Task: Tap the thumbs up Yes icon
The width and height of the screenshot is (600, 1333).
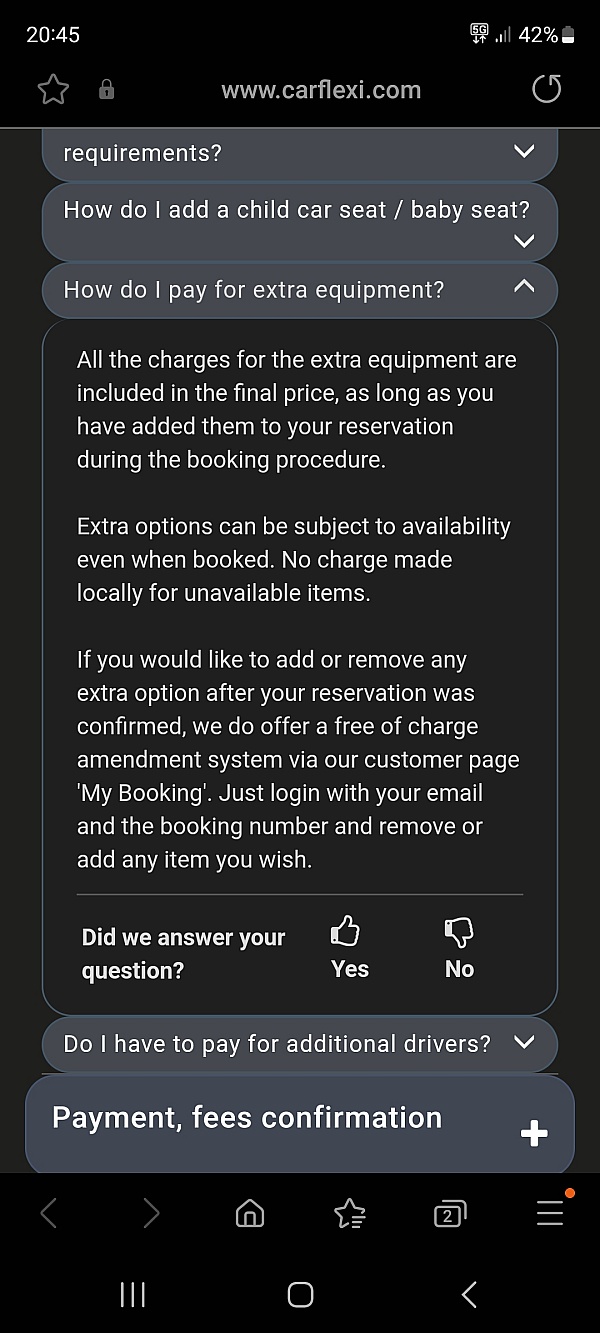Action: 346,933
